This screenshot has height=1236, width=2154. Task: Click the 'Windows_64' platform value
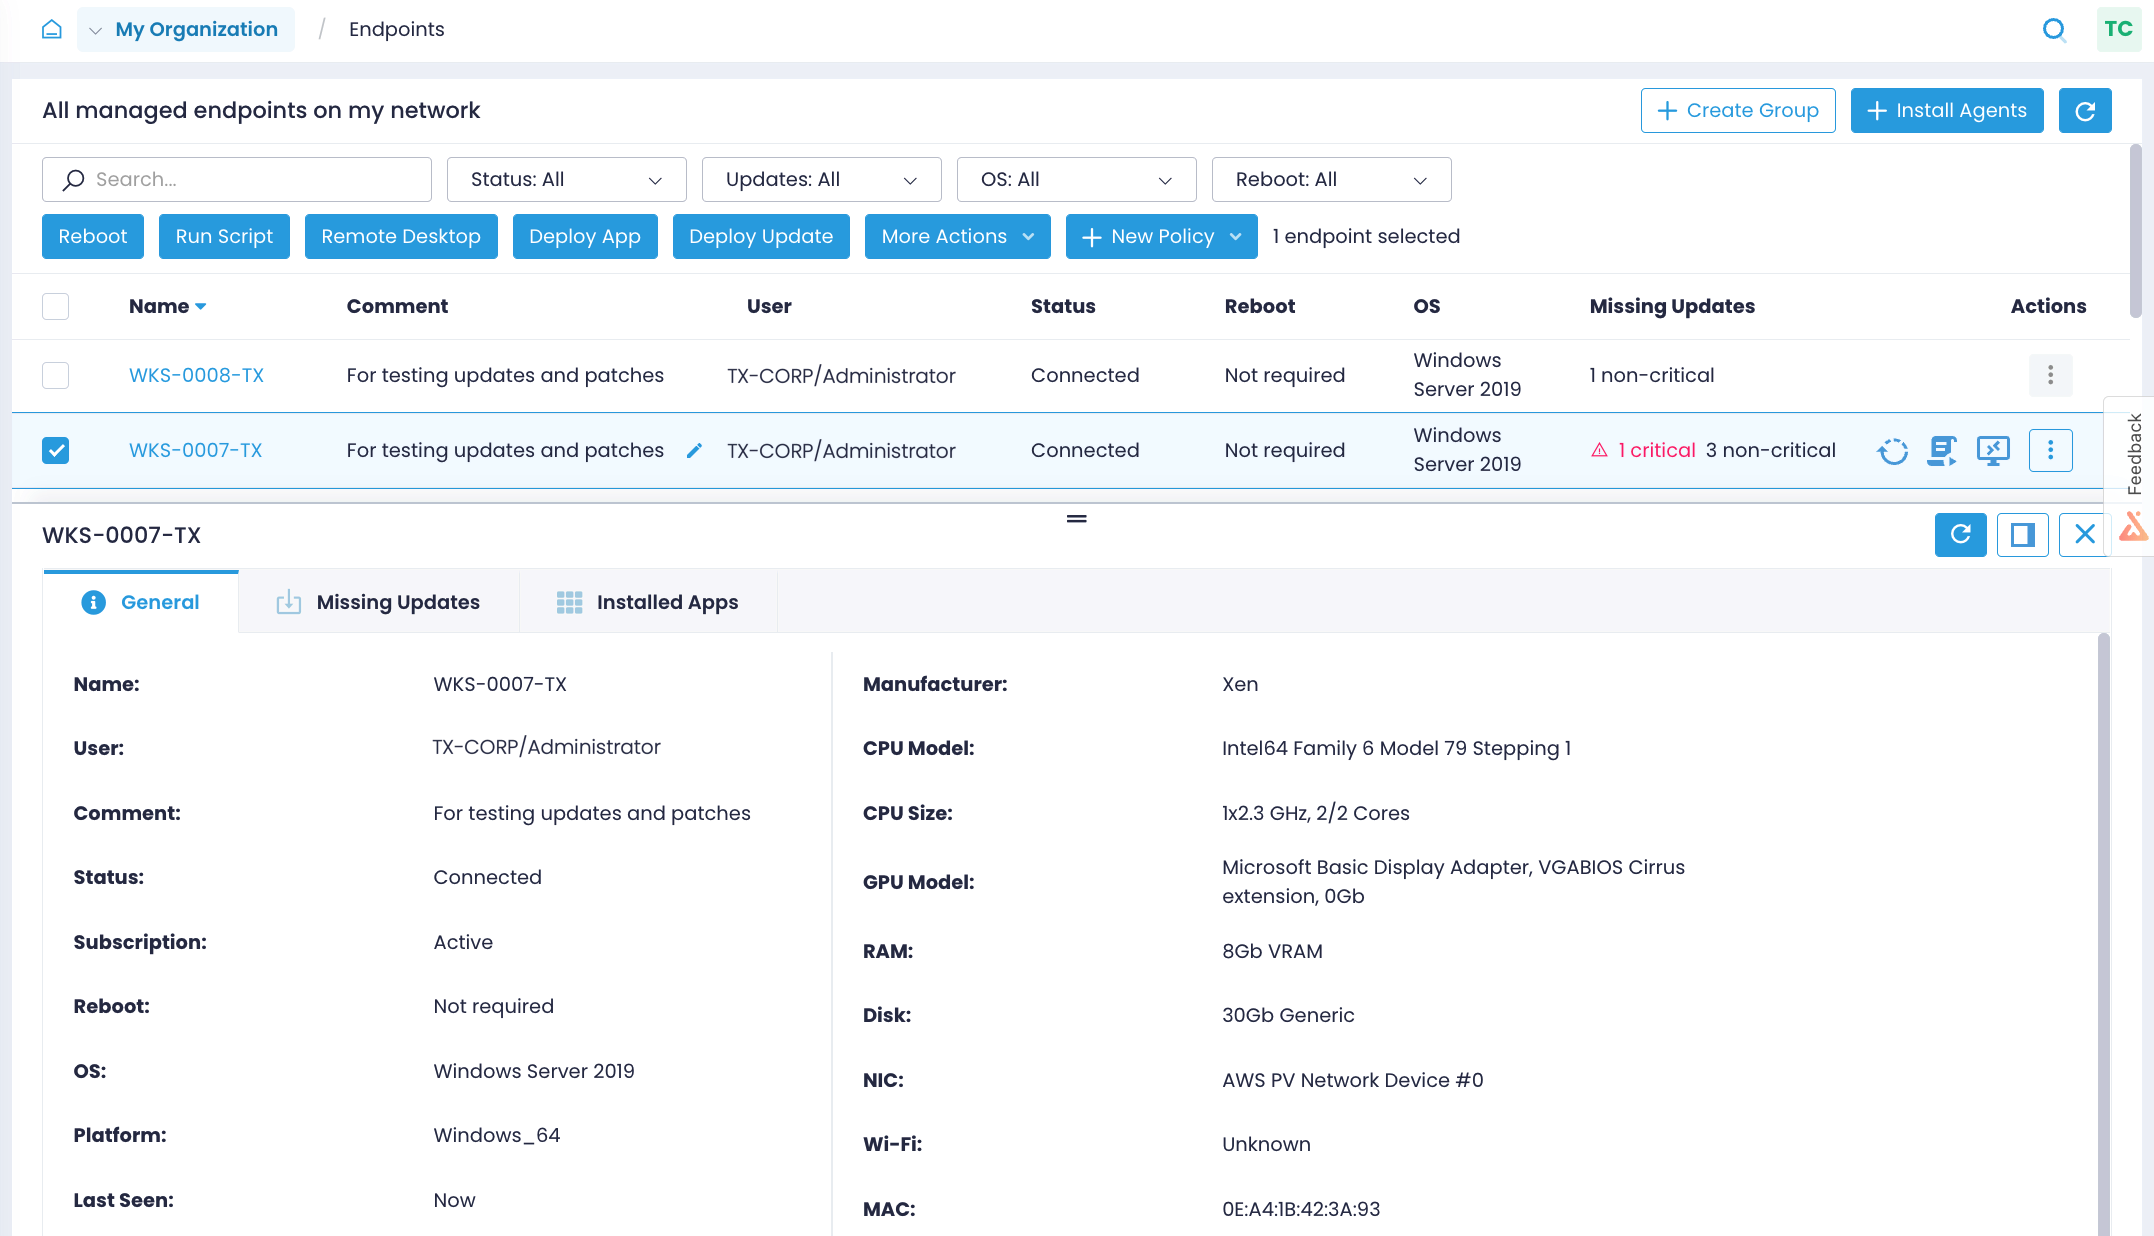coord(497,1135)
